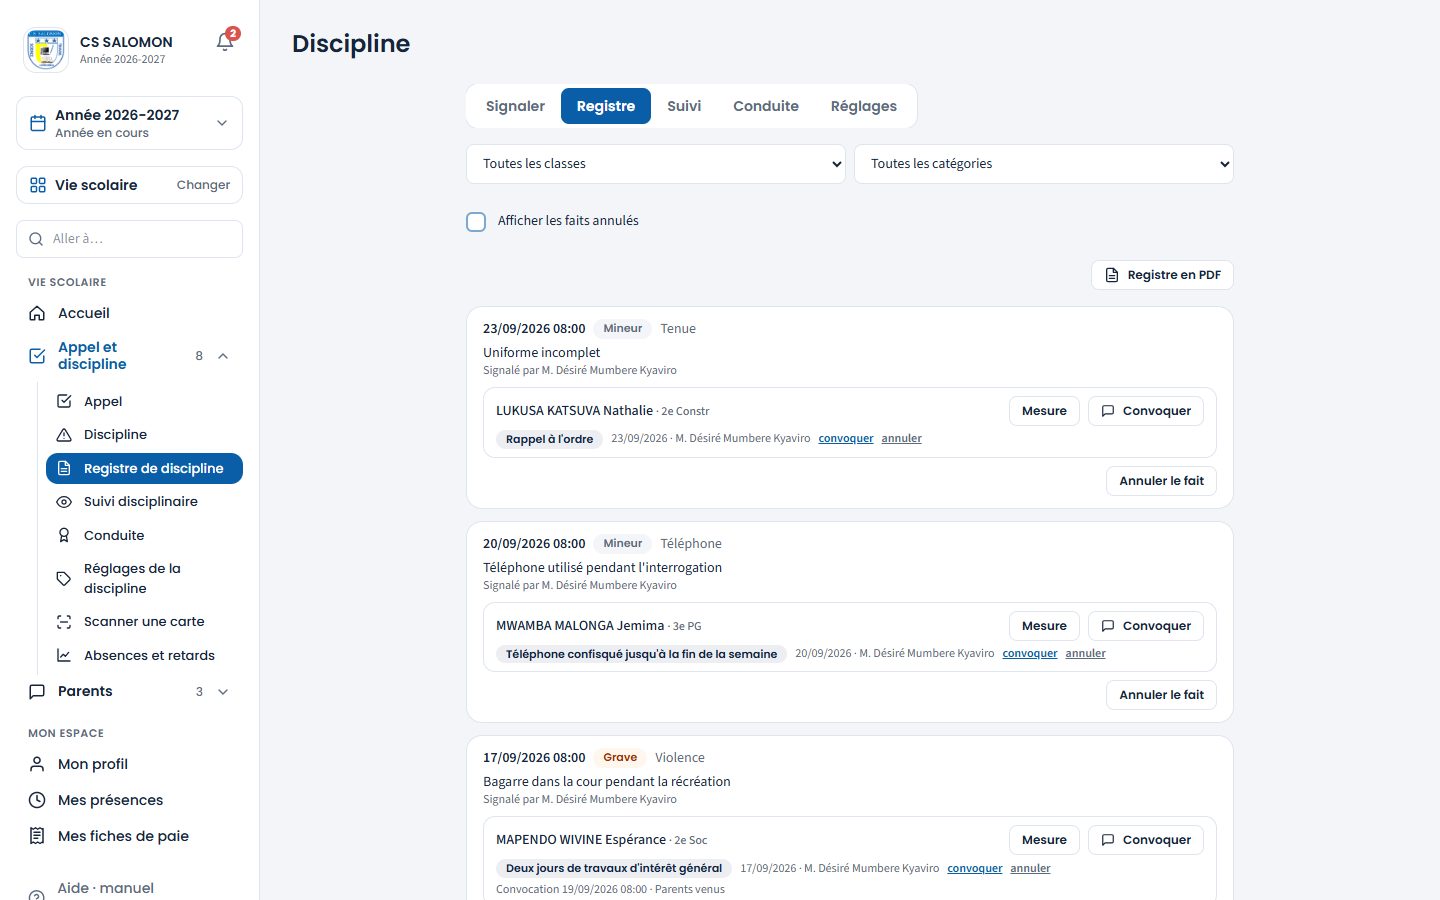Open Absences et retards chart icon
This screenshot has height=900, width=1440.
pyautogui.click(x=64, y=655)
